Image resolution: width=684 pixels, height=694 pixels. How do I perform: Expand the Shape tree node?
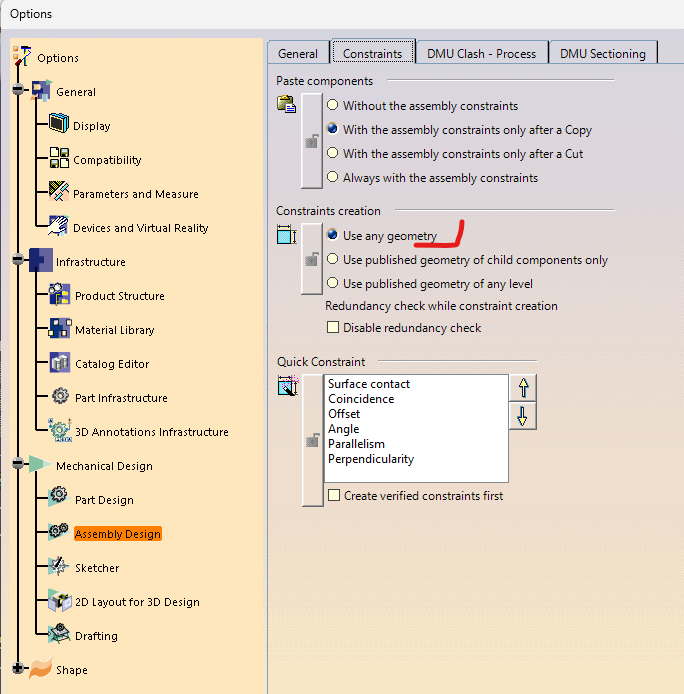[x=17, y=669]
